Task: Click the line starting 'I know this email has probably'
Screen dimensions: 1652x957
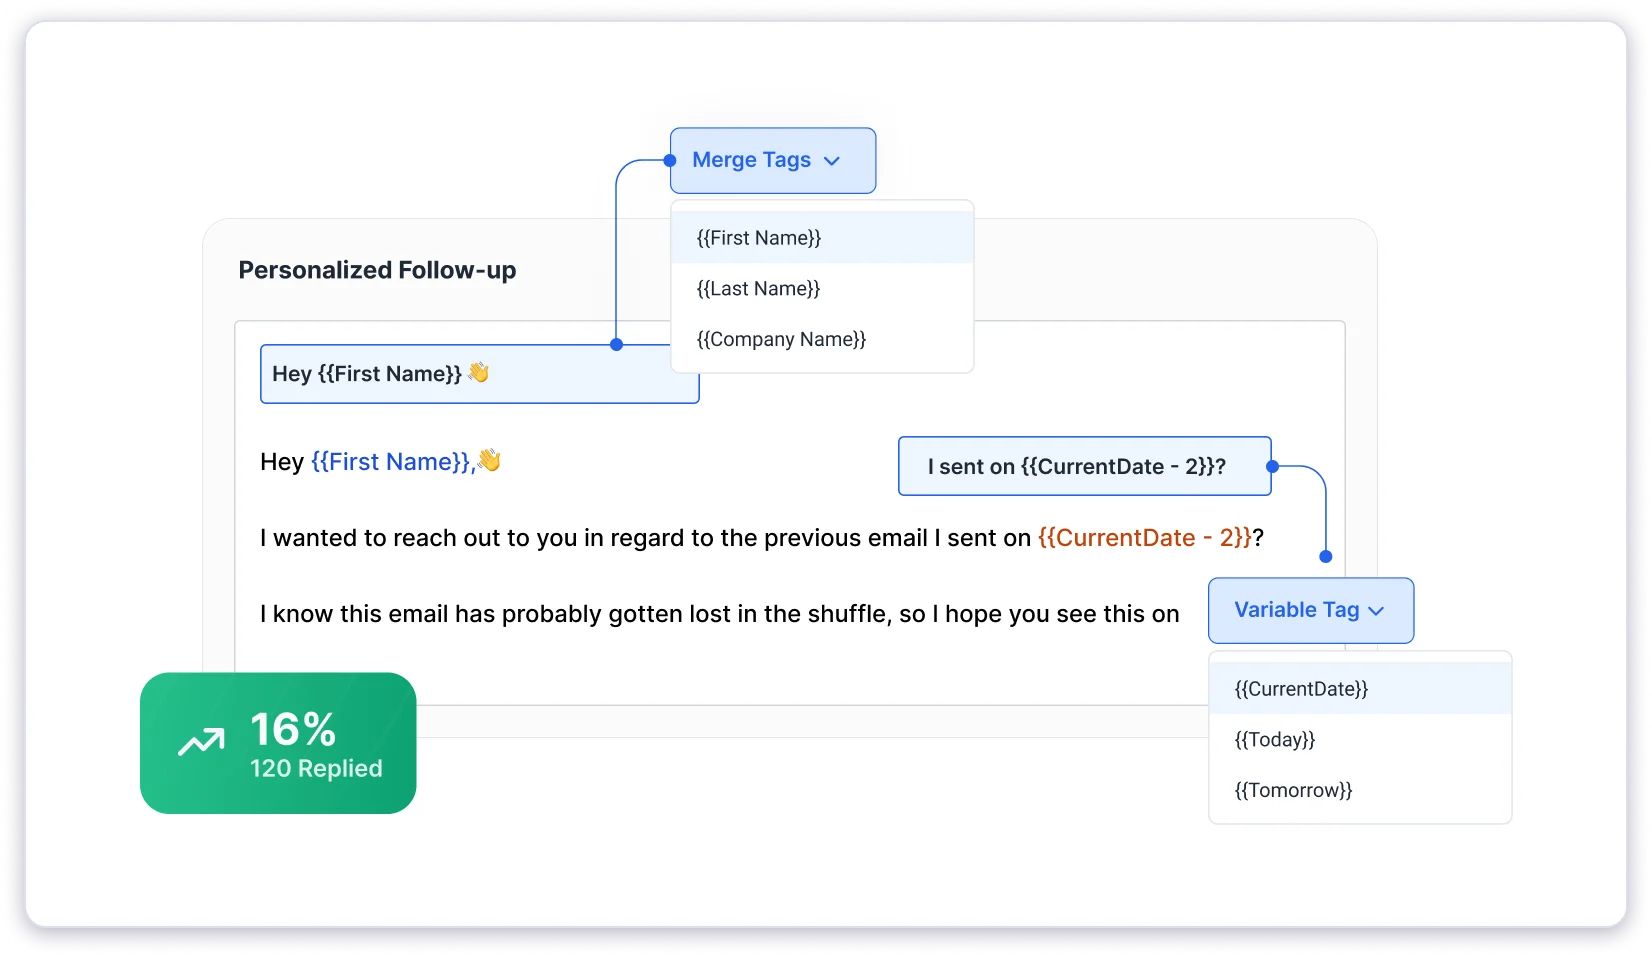Action: (720, 614)
